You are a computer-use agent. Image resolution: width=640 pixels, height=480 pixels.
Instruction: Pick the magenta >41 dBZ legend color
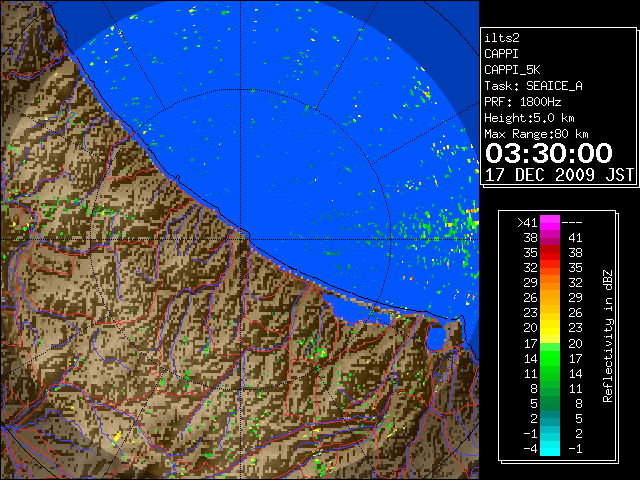(550, 223)
